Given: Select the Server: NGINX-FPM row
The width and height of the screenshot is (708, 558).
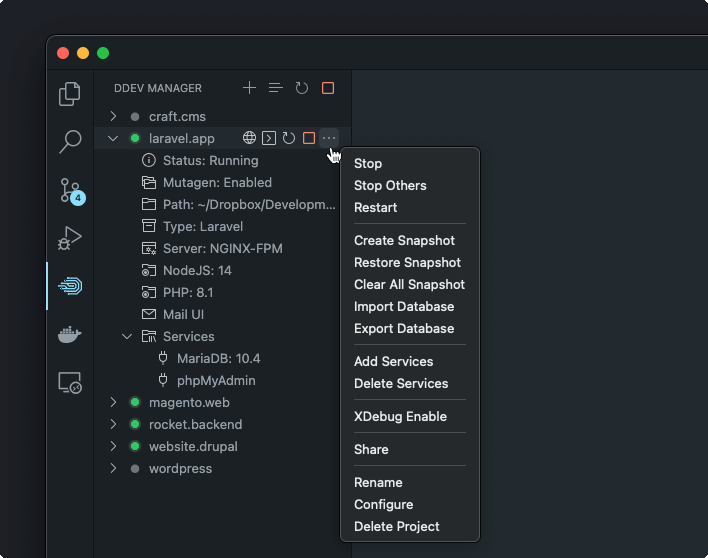Looking at the screenshot, I should tap(222, 248).
